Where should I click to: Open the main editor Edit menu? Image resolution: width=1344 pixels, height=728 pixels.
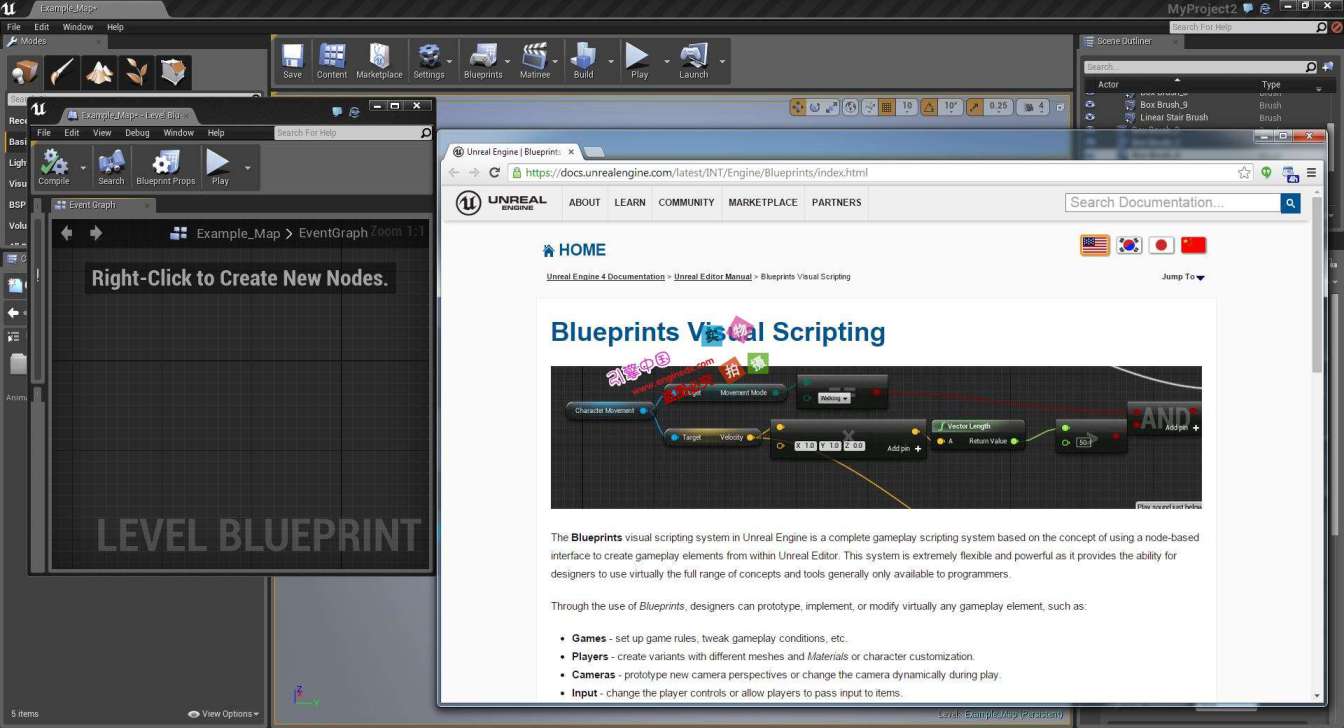click(x=42, y=27)
